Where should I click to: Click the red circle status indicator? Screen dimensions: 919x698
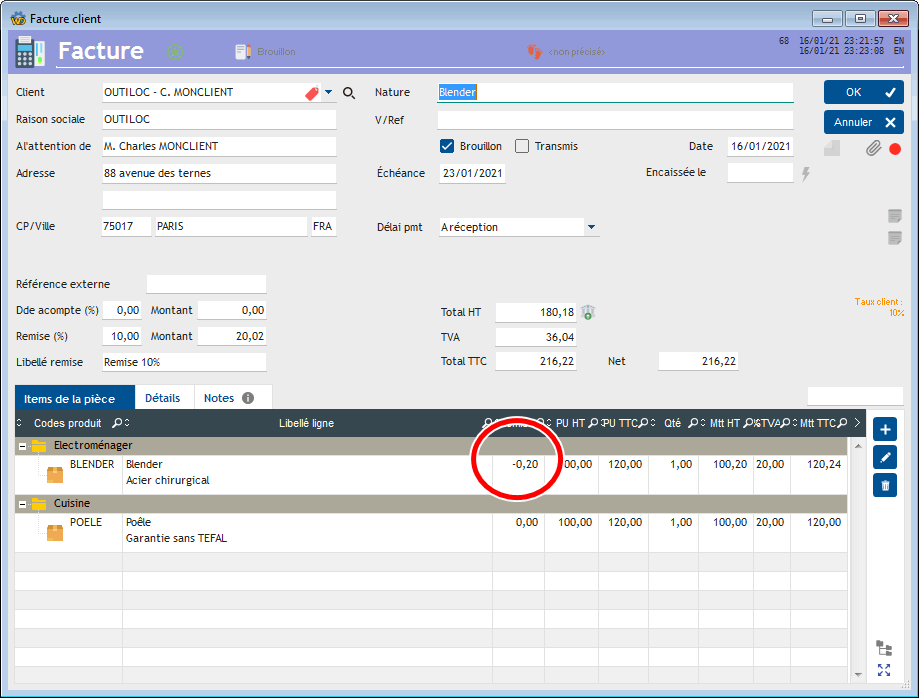[895, 149]
